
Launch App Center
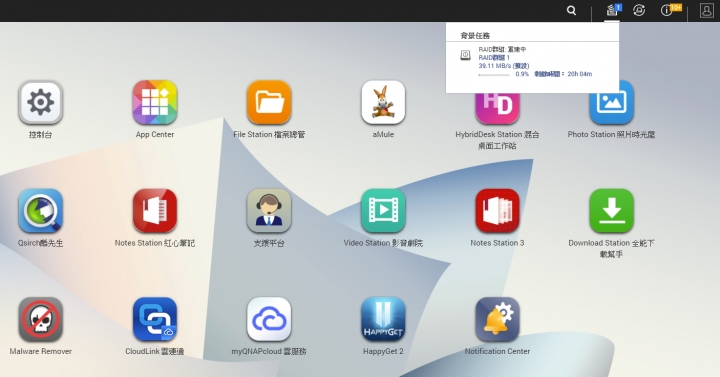155,103
